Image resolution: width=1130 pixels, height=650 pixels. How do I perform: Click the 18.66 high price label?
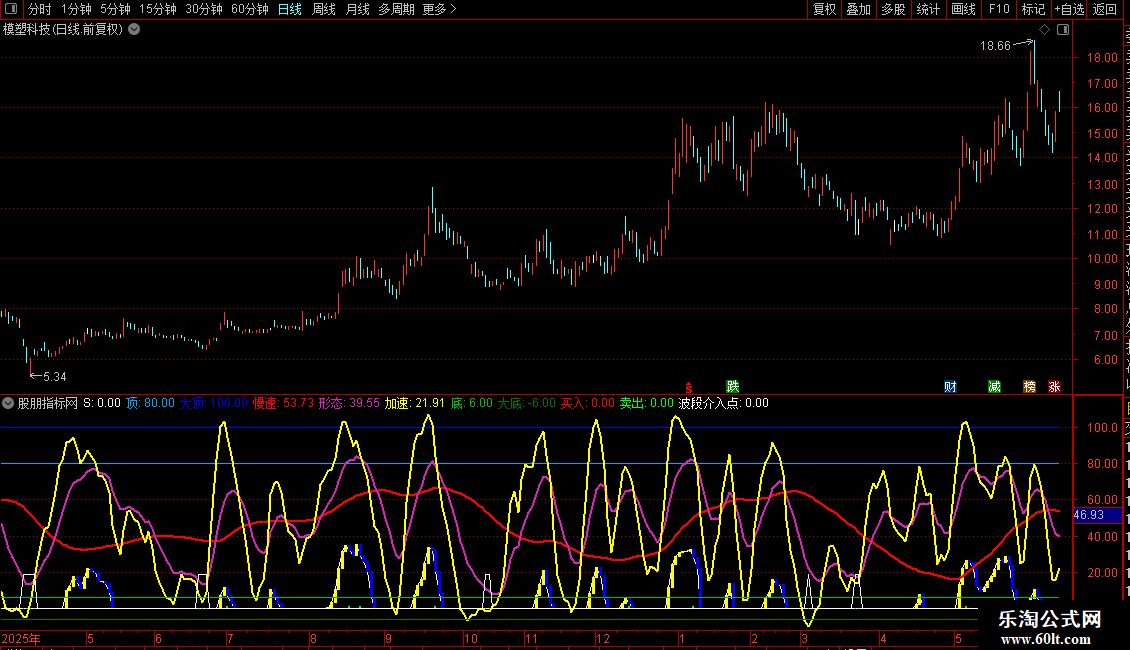pos(995,46)
